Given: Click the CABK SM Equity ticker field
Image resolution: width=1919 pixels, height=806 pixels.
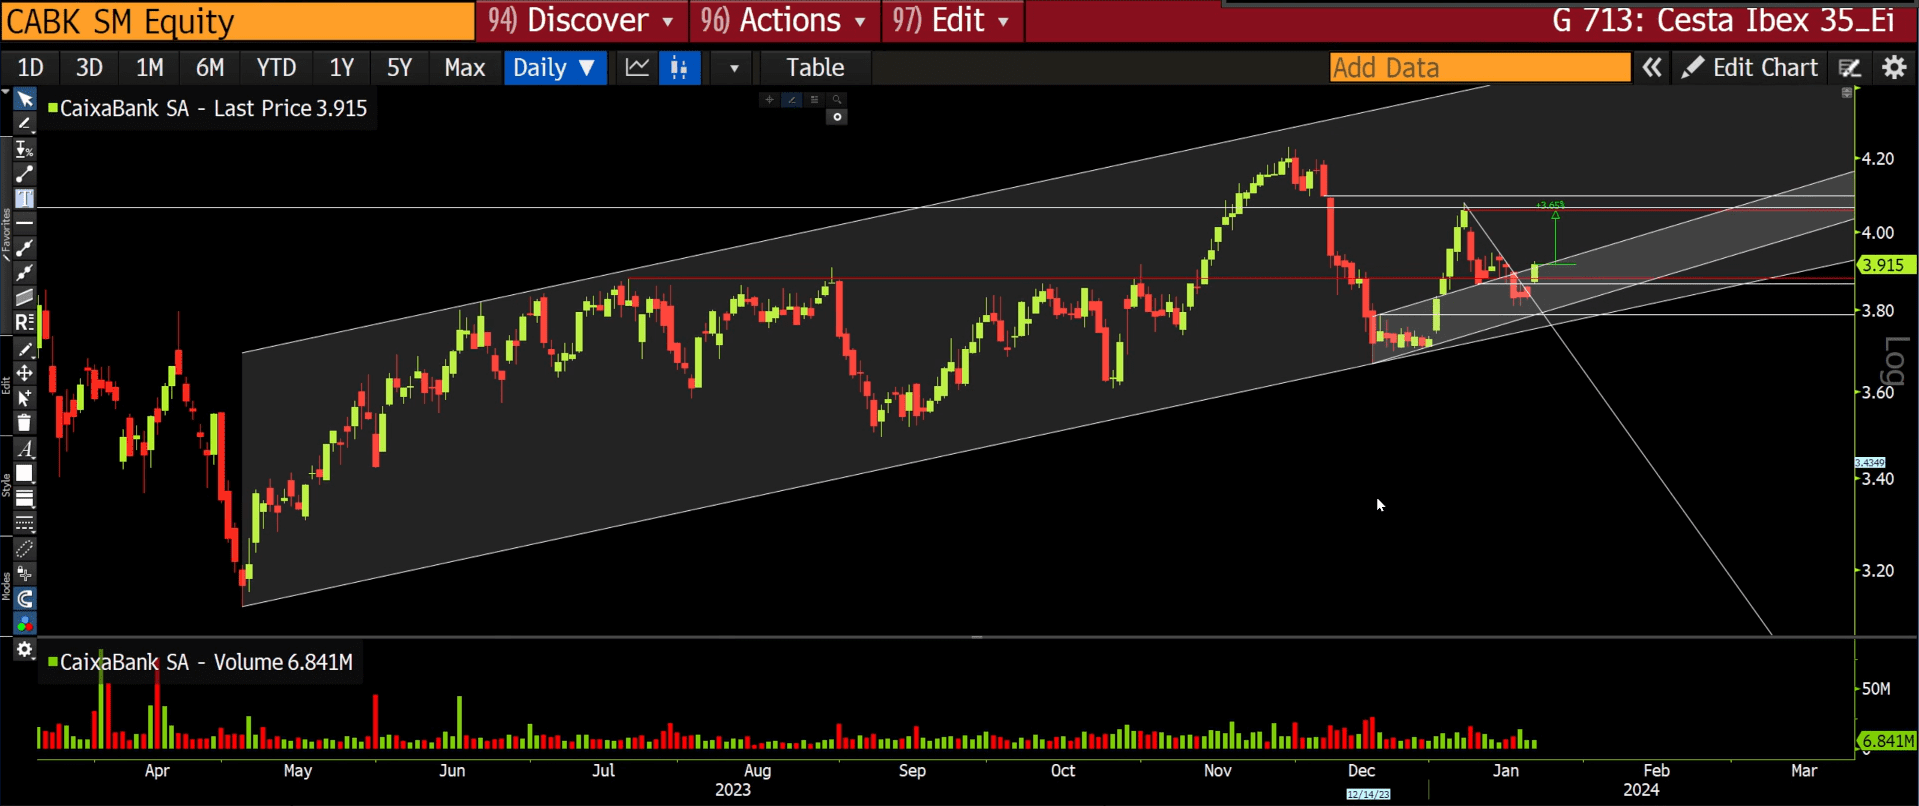Looking at the screenshot, I should [238, 21].
